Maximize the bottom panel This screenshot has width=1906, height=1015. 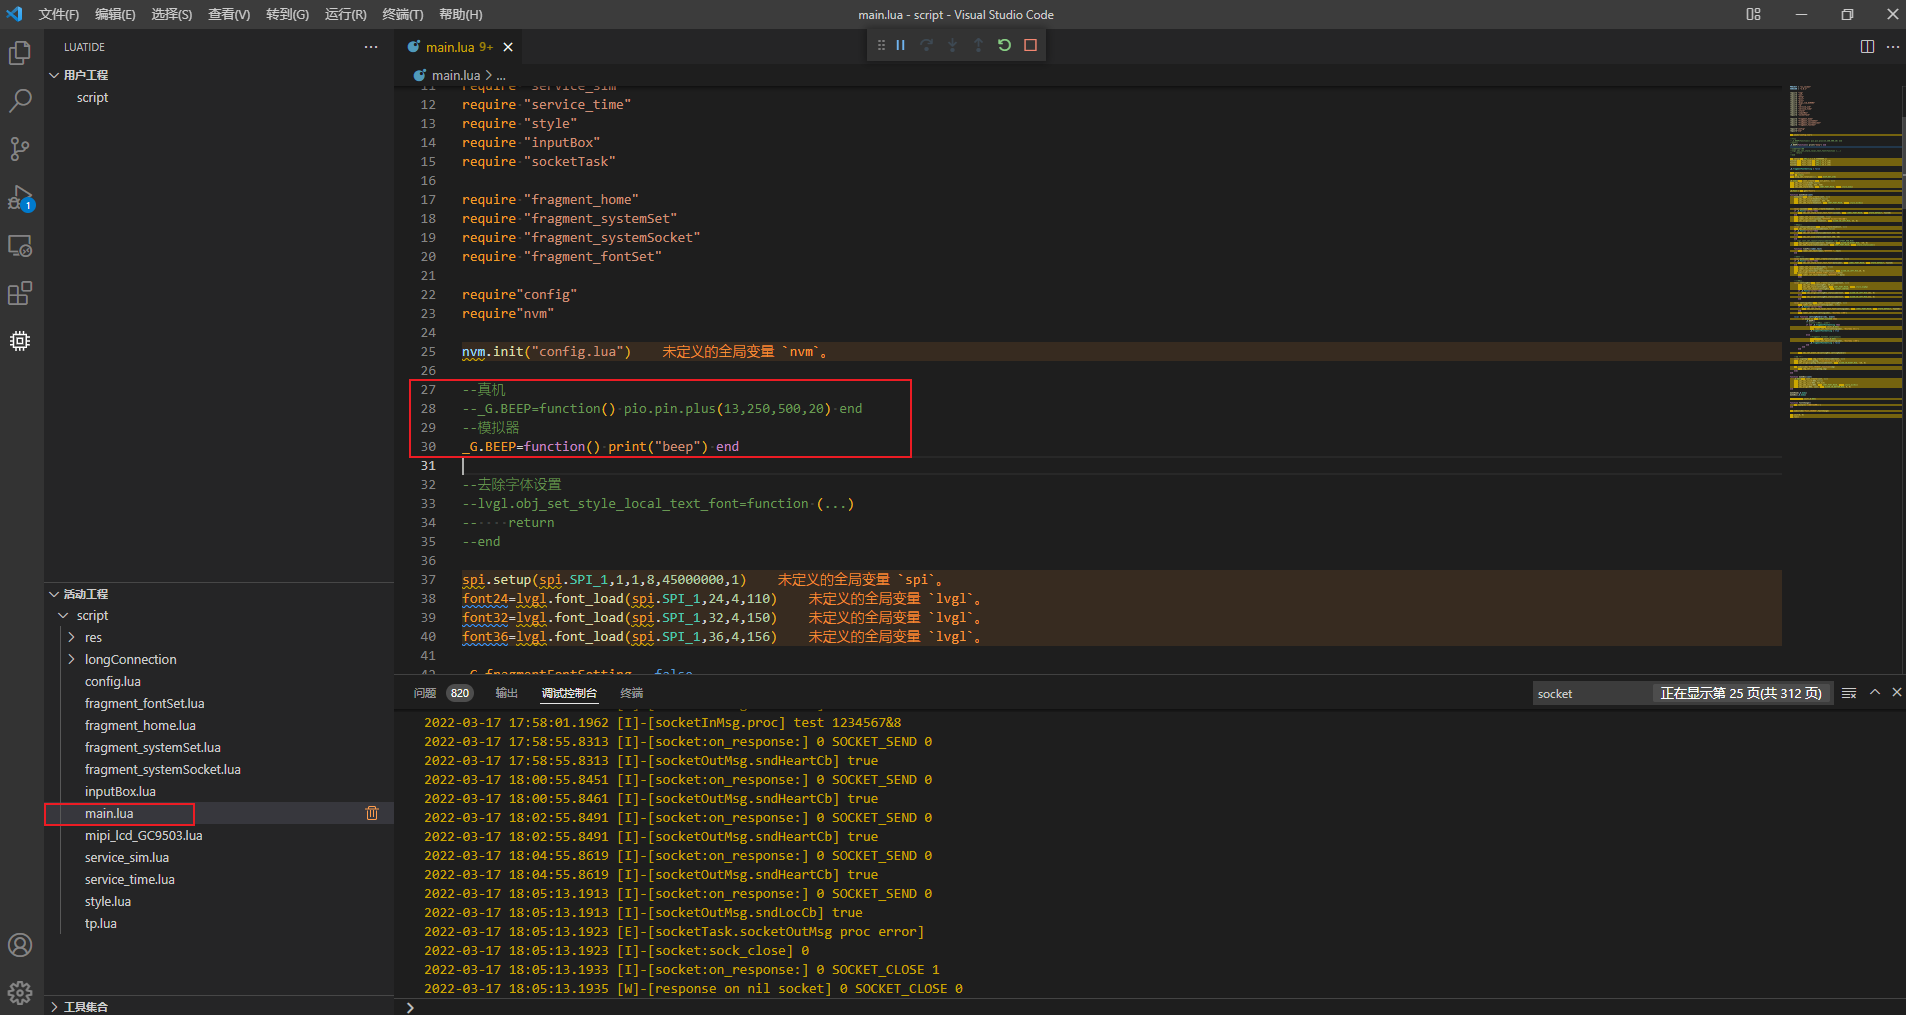[1875, 692]
